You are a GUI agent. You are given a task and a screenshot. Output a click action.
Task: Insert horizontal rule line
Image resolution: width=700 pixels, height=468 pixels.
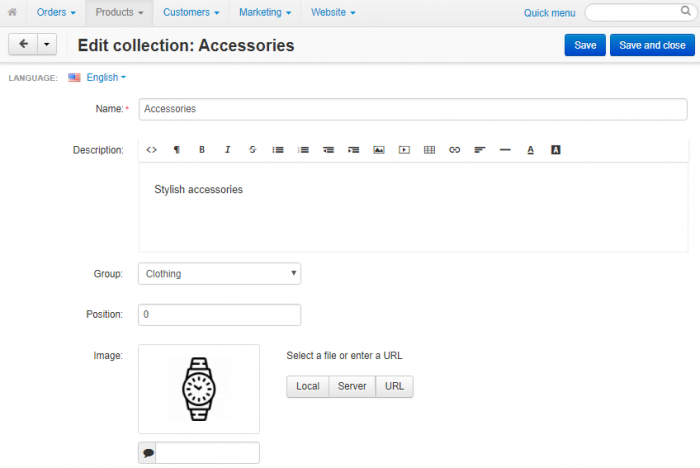(505, 150)
